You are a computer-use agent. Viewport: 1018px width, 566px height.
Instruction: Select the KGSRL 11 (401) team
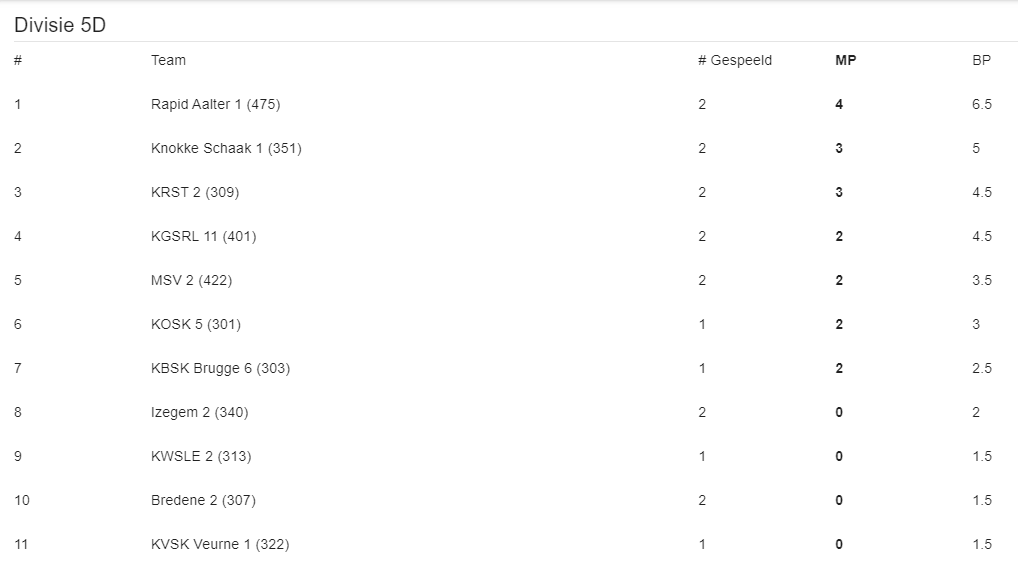[x=203, y=237]
